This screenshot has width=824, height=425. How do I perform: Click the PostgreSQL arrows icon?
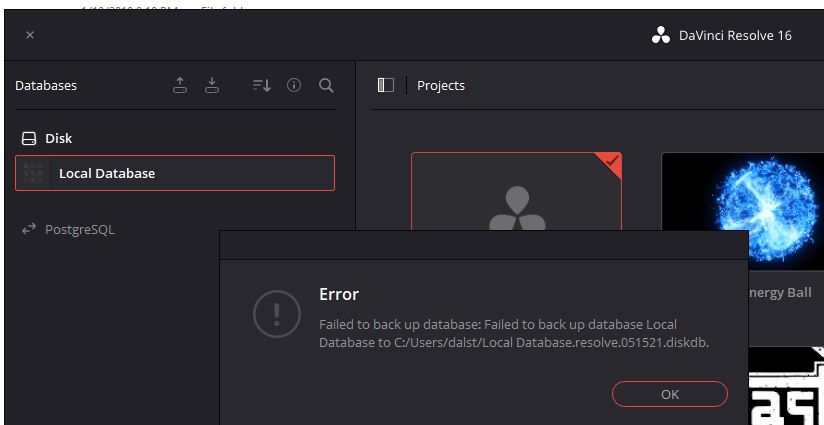[x=28, y=229]
